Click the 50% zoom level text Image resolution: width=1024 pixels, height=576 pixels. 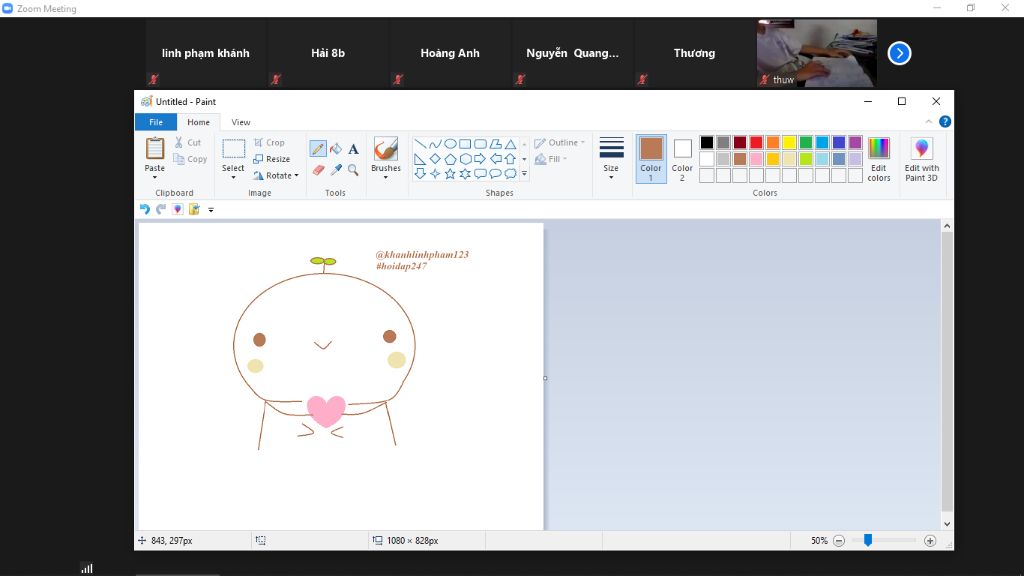819,541
